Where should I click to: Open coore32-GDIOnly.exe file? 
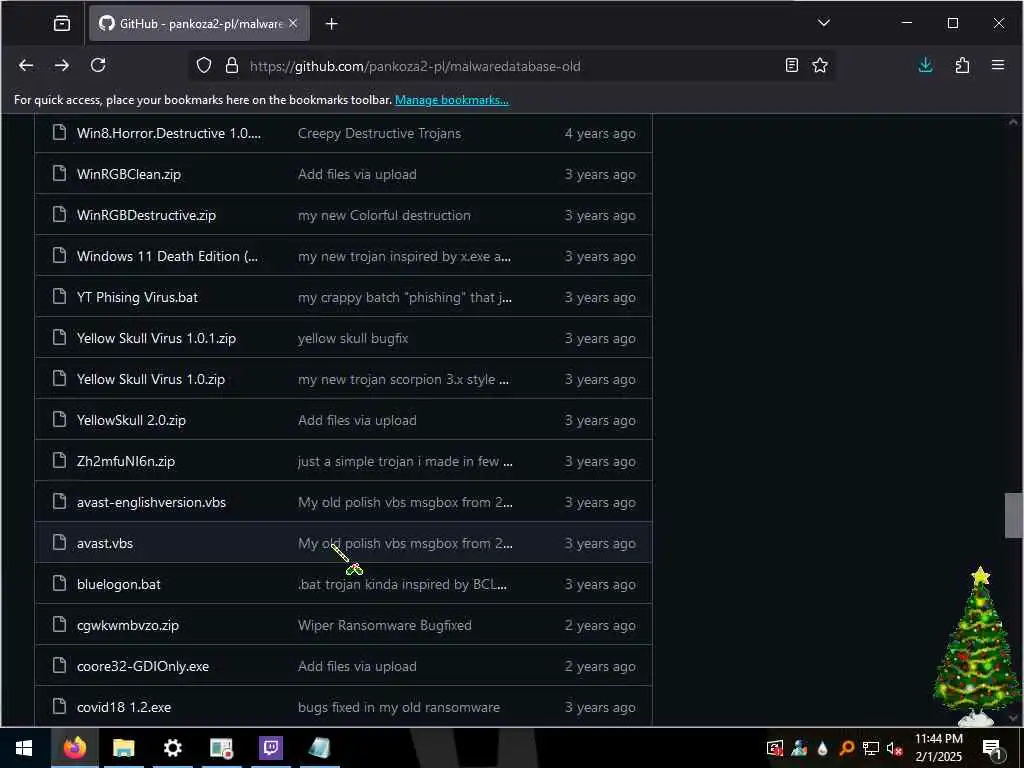click(x=143, y=667)
